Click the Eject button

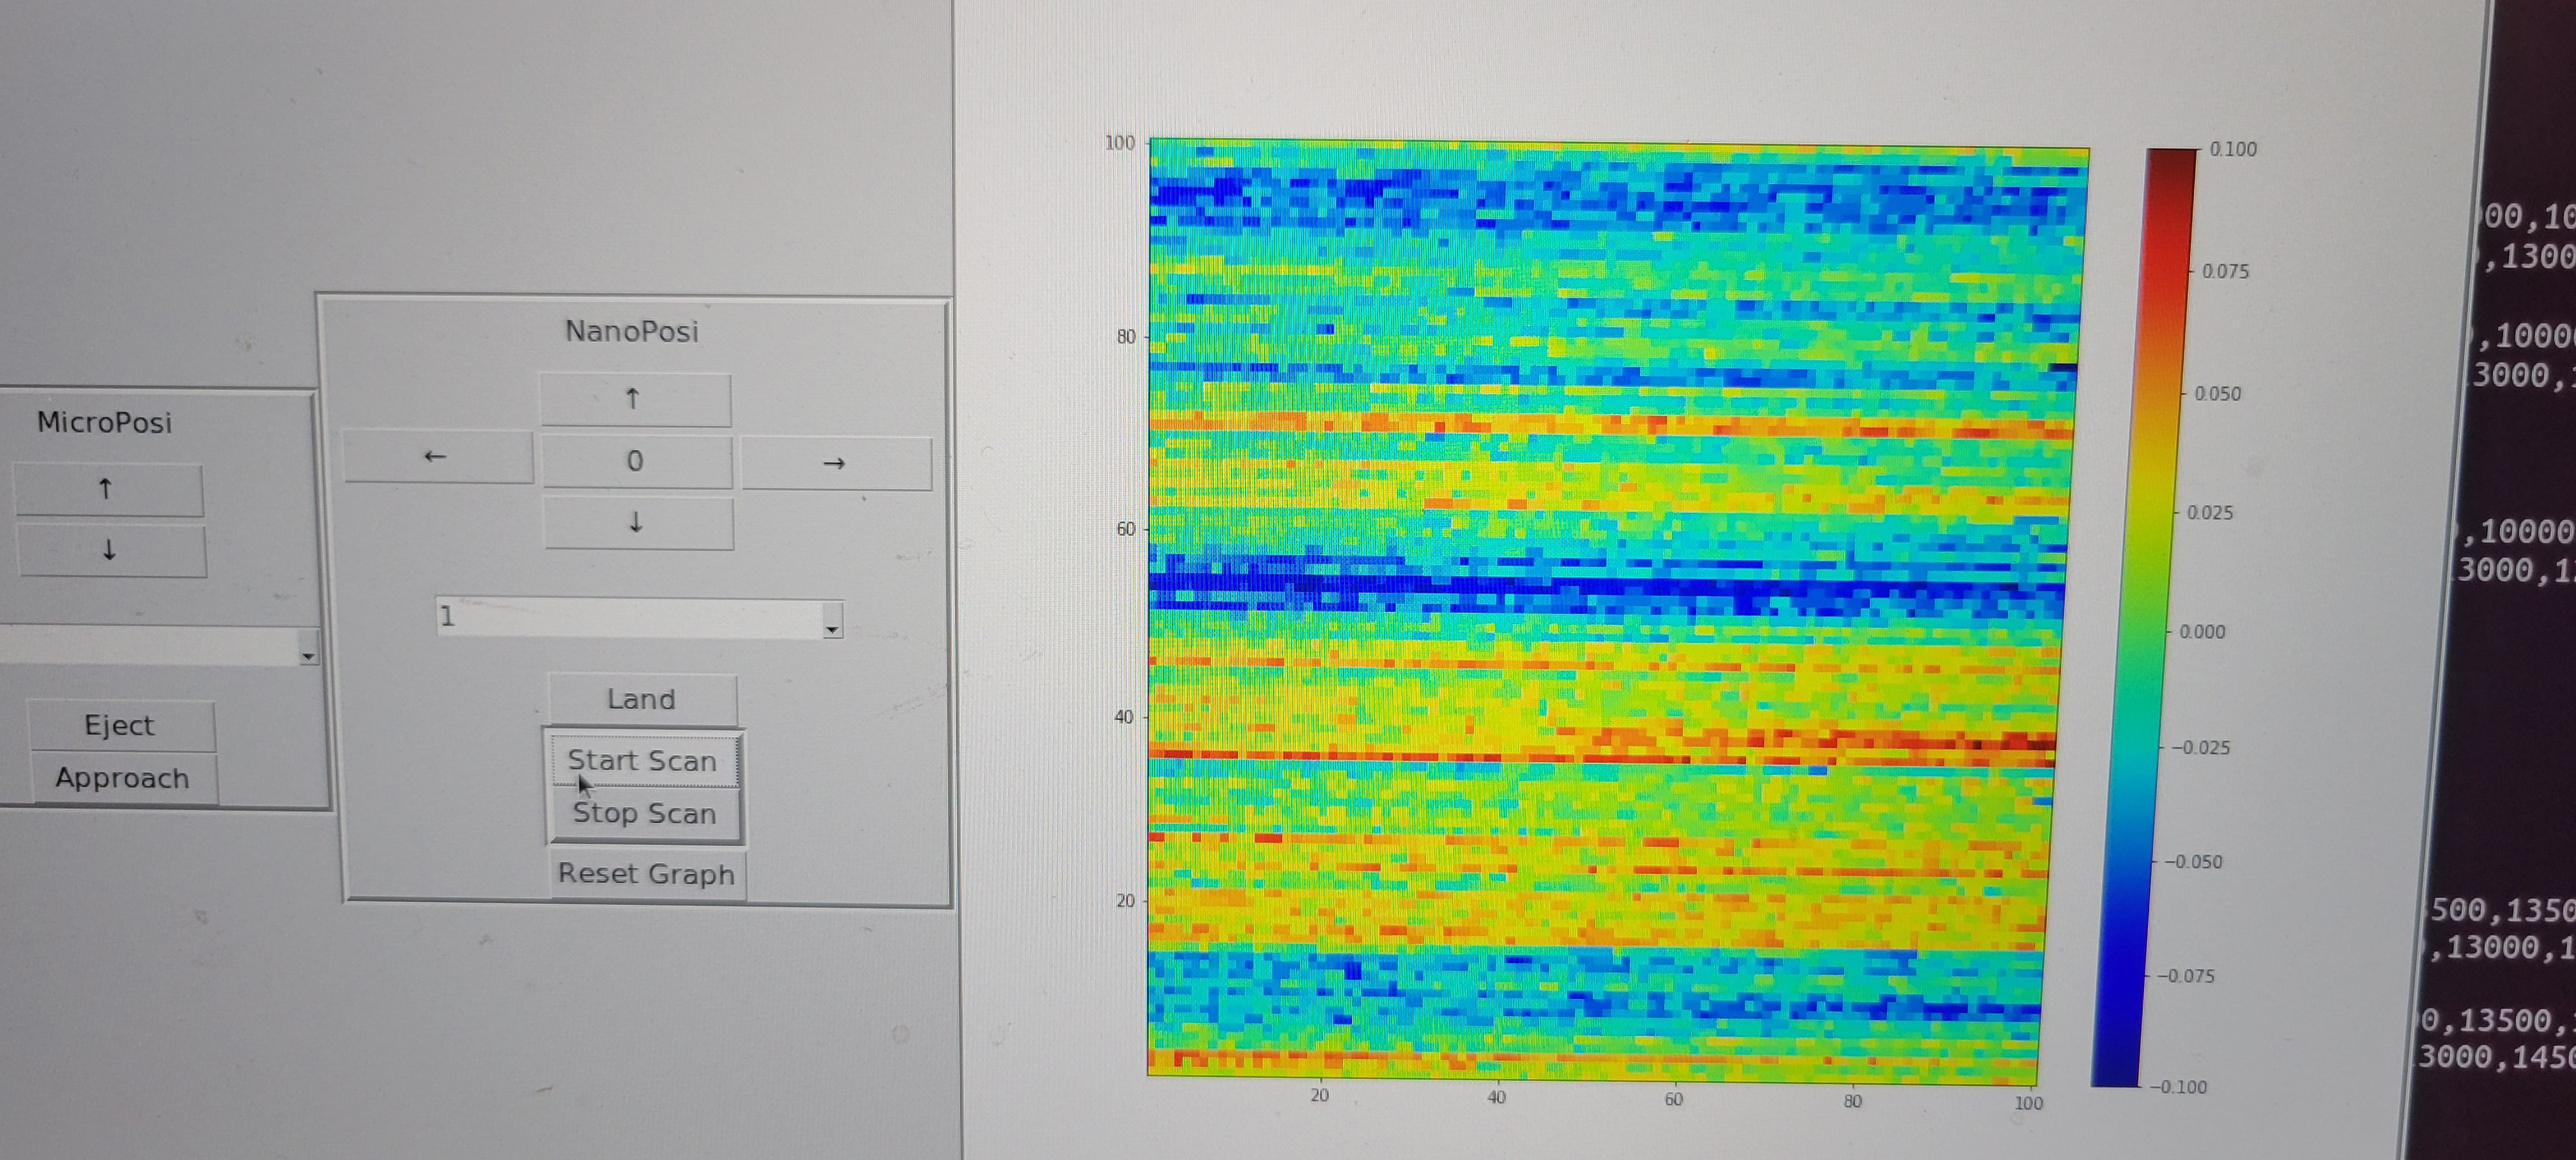120,725
